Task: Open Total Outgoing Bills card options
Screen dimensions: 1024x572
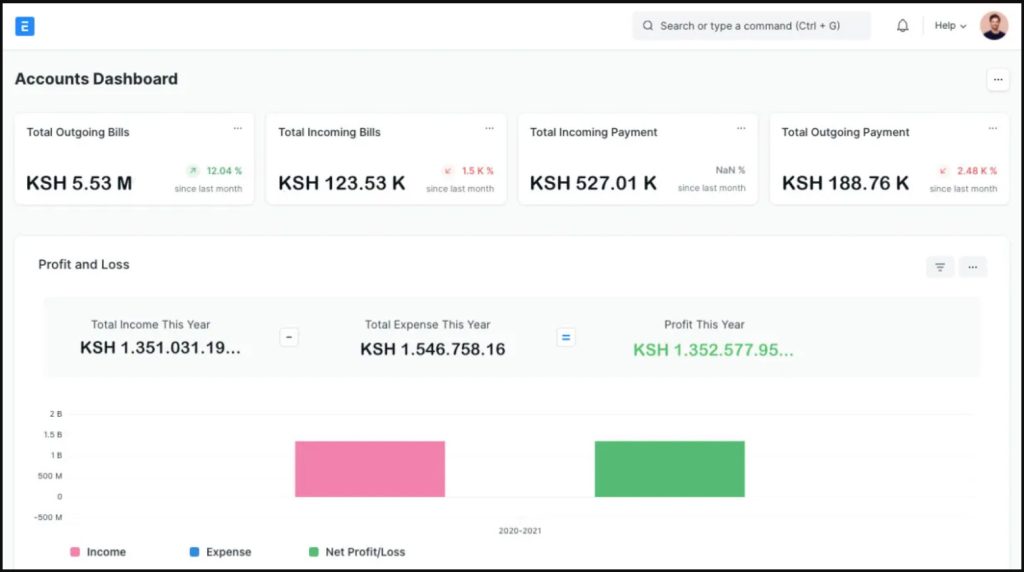Action: (237, 128)
